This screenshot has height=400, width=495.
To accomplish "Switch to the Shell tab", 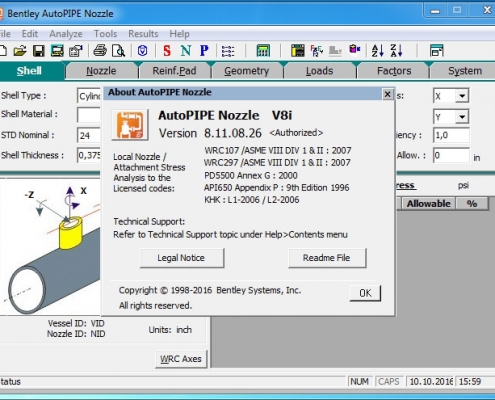I will (x=29, y=71).
